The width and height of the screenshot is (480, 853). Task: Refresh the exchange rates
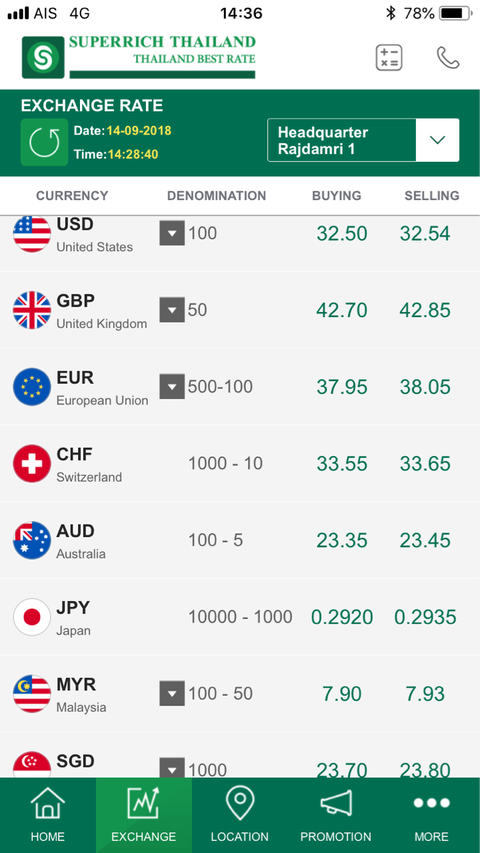(x=44, y=142)
